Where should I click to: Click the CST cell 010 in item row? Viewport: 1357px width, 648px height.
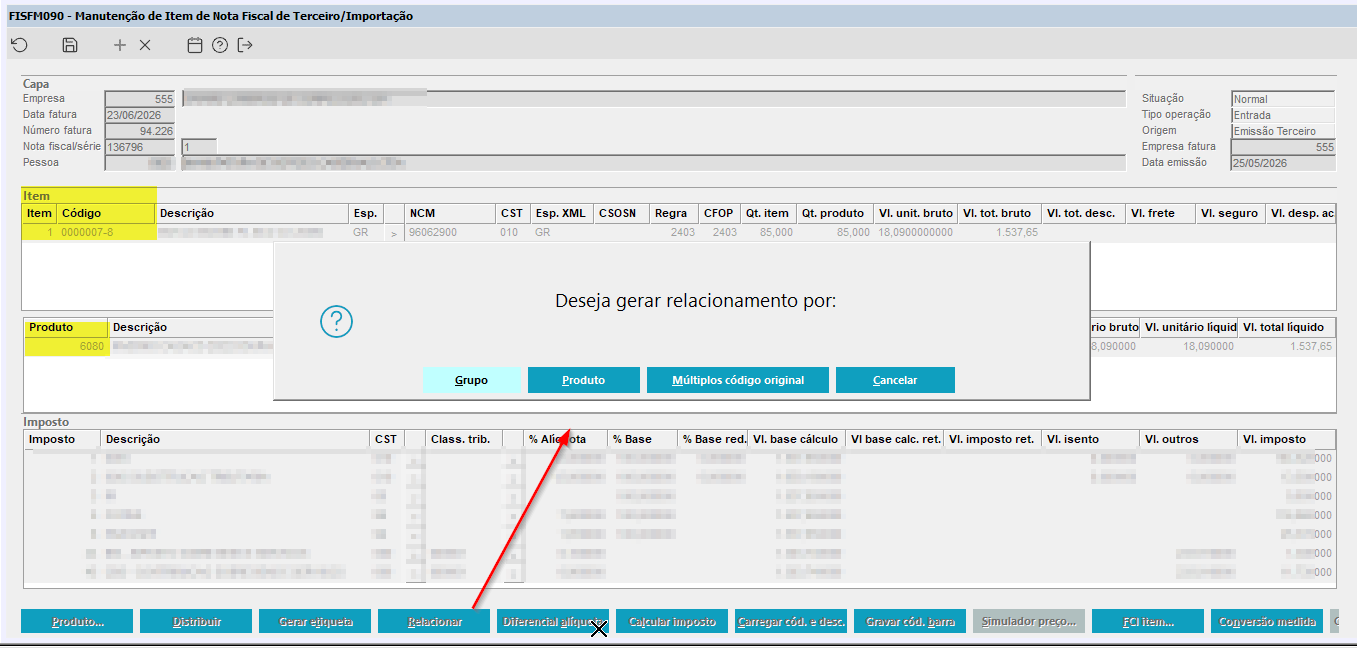coord(513,232)
